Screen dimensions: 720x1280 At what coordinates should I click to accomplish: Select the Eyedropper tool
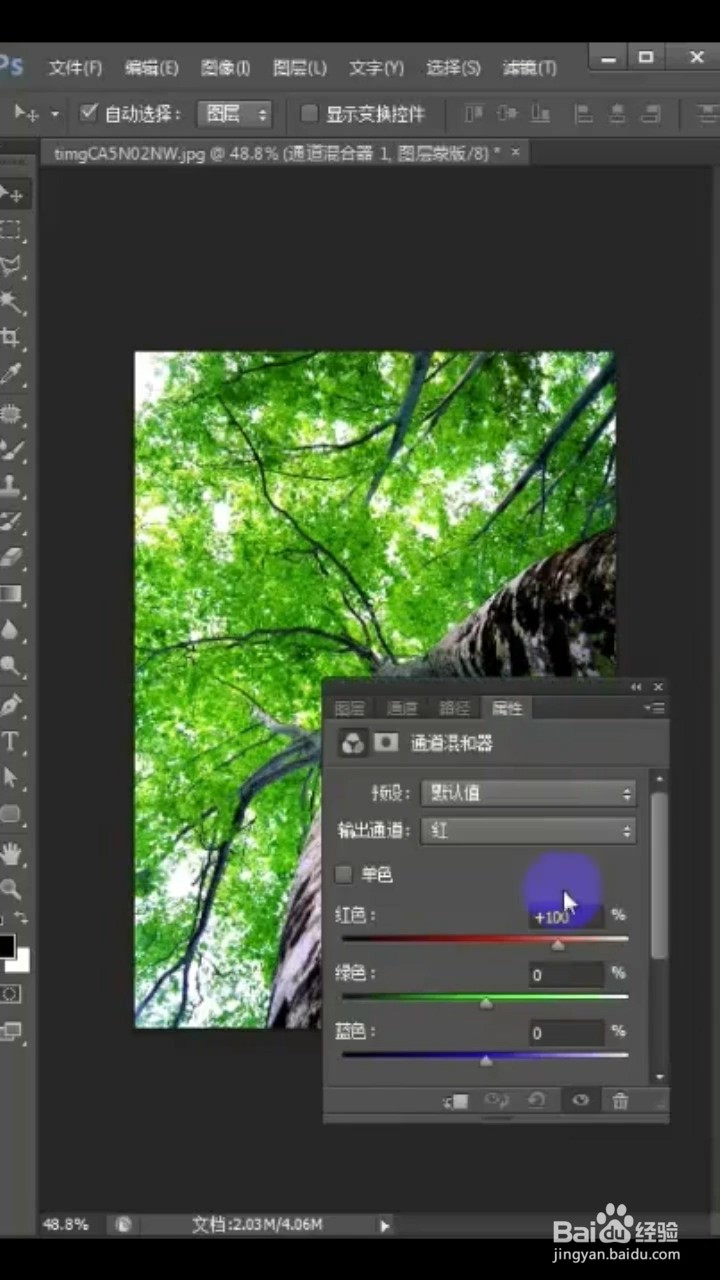click(10, 376)
